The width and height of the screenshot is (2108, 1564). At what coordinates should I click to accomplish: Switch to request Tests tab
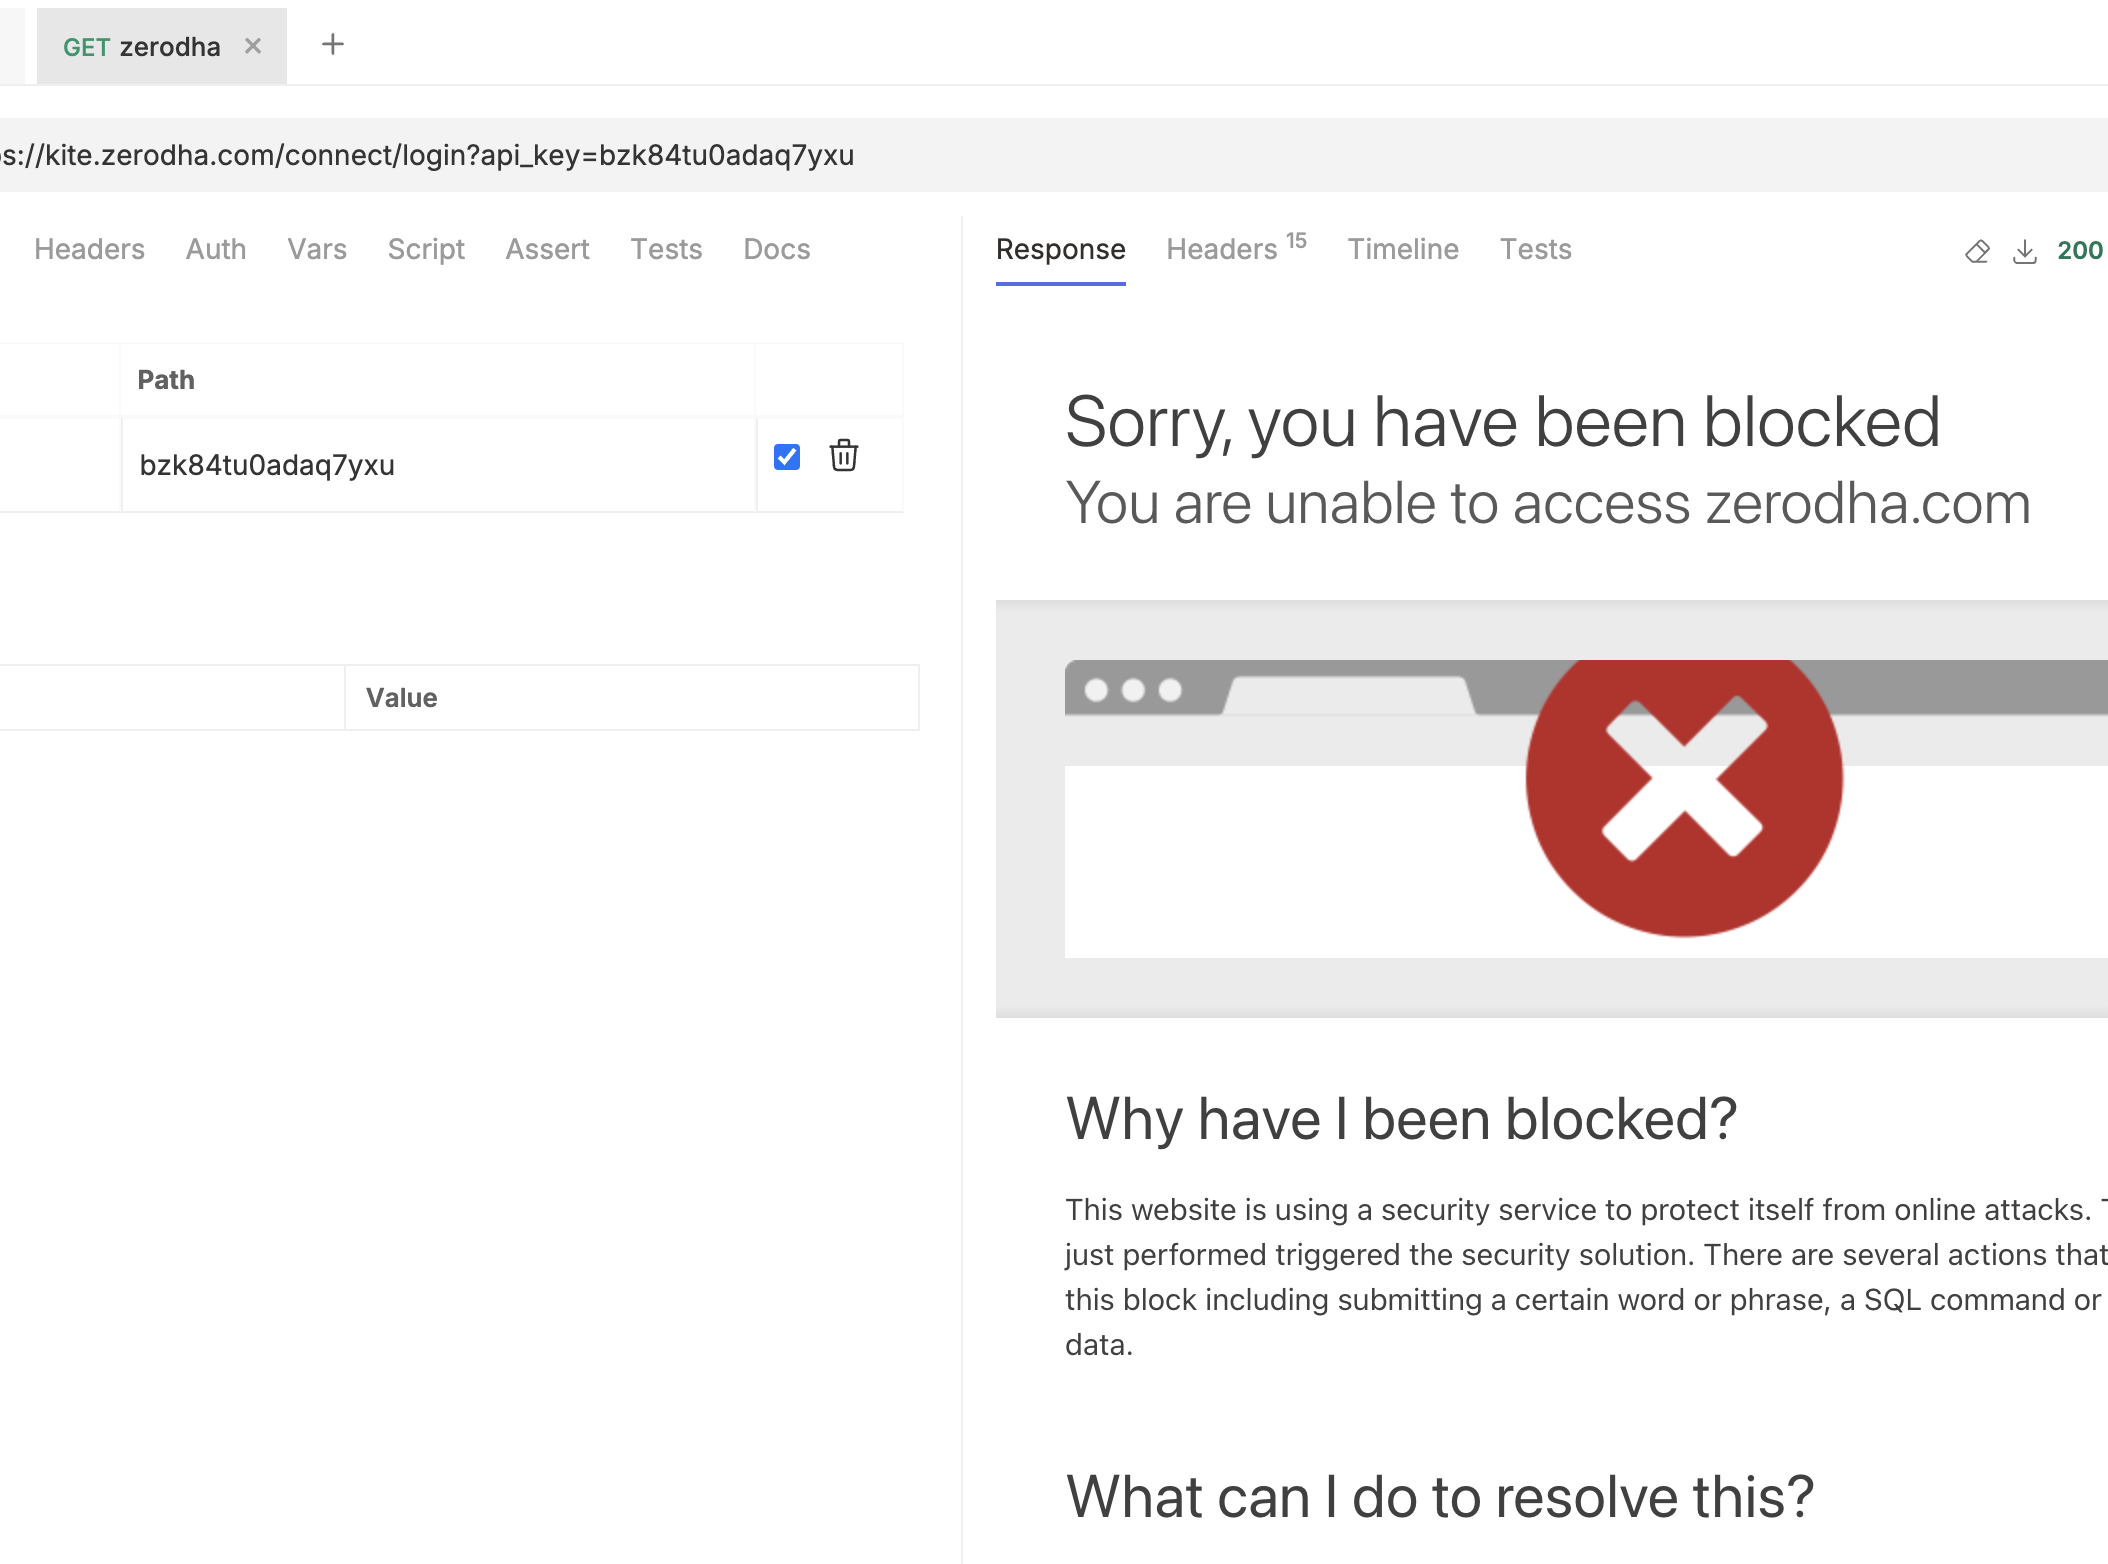(x=666, y=249)
